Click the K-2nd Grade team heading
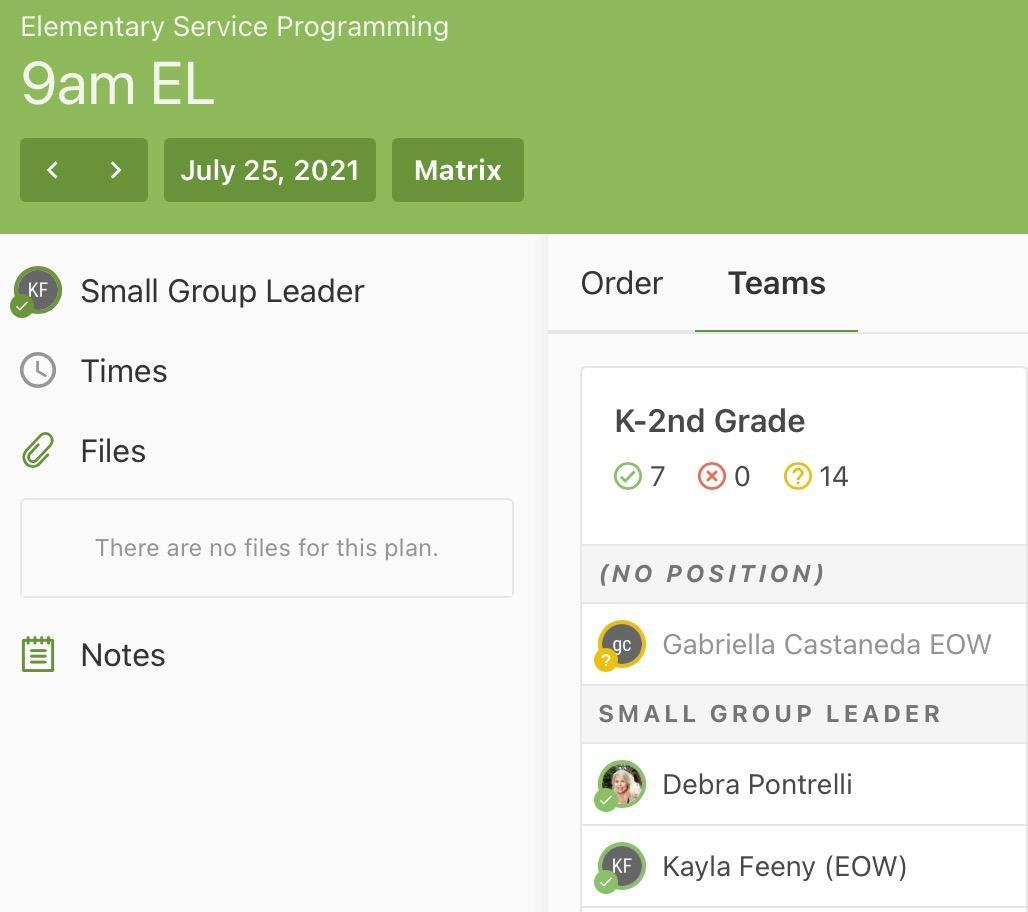 [709, 421]
